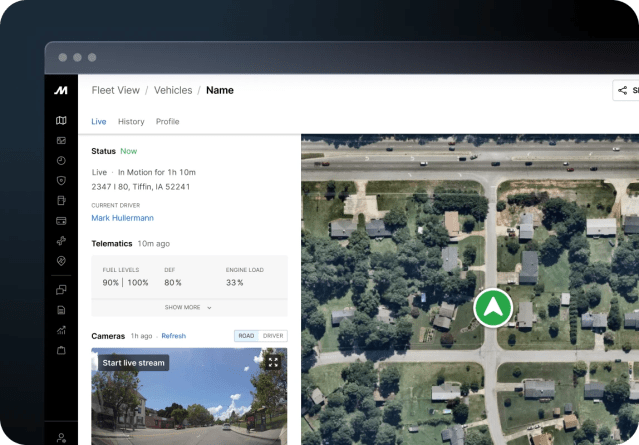Click the Motive logo in the sidebar
Screen dimensions: 639x445
point(61,90)
